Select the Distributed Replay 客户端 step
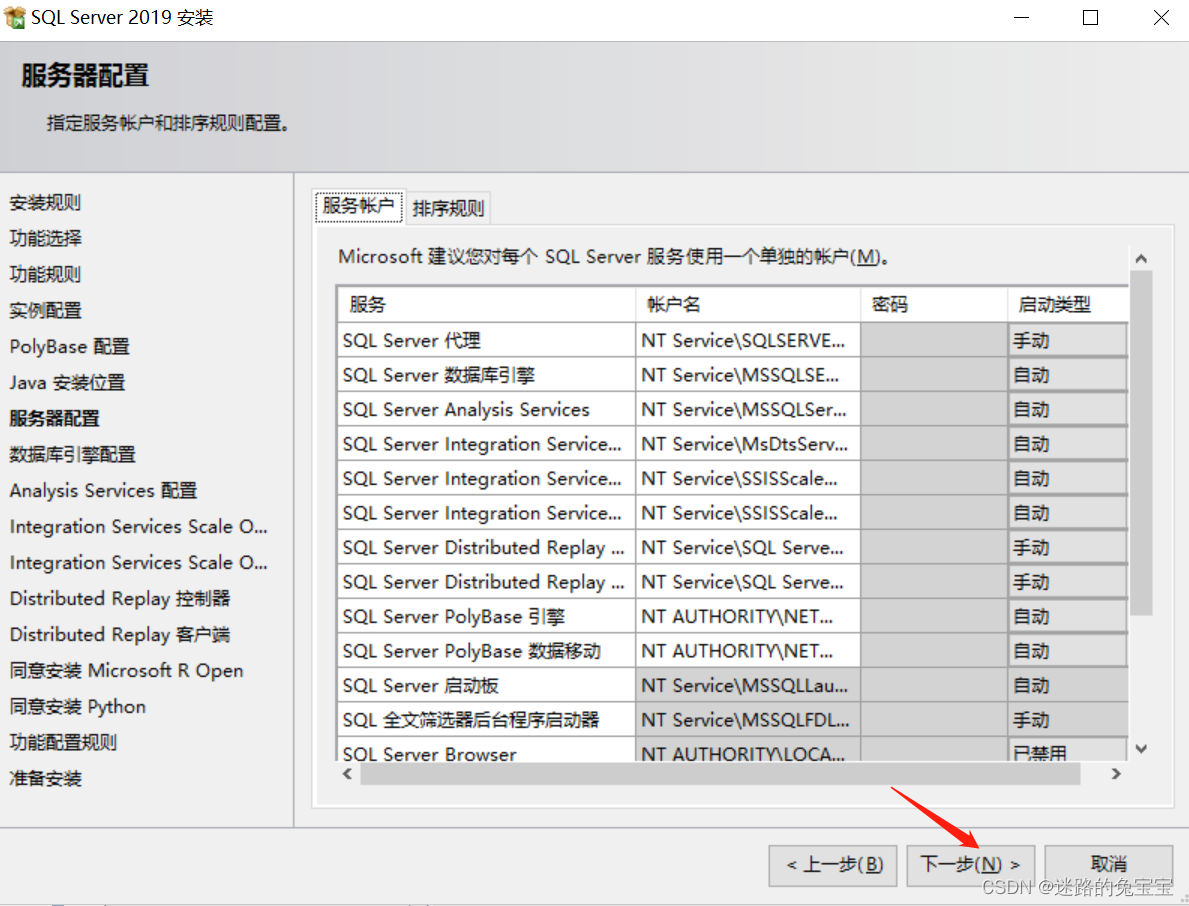This screenshot has height=906, width=1189. coord(120,635)
